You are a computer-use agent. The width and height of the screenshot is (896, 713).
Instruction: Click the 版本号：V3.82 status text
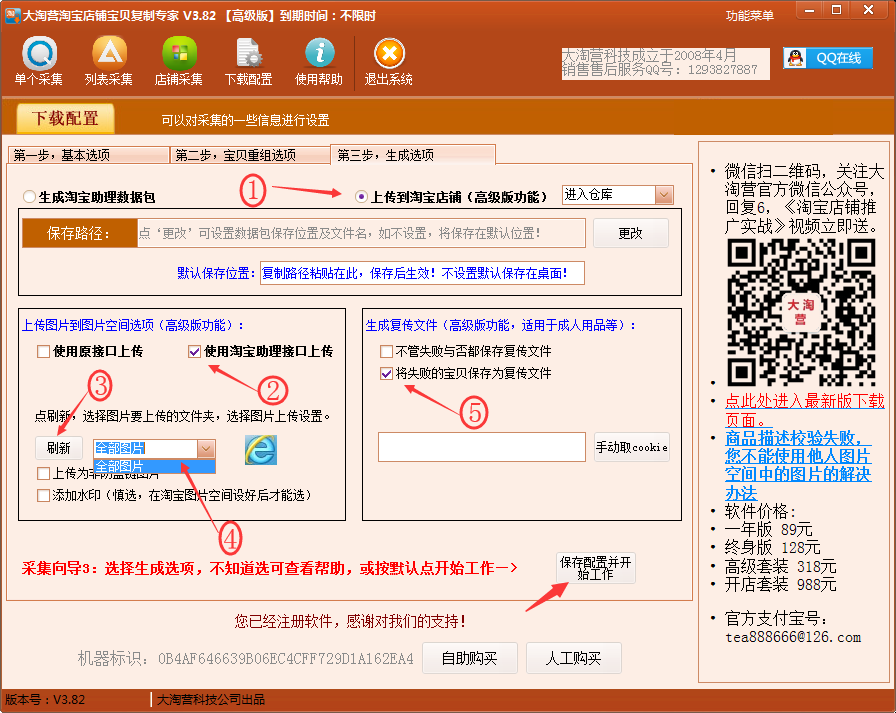click(x=45, y=699)
